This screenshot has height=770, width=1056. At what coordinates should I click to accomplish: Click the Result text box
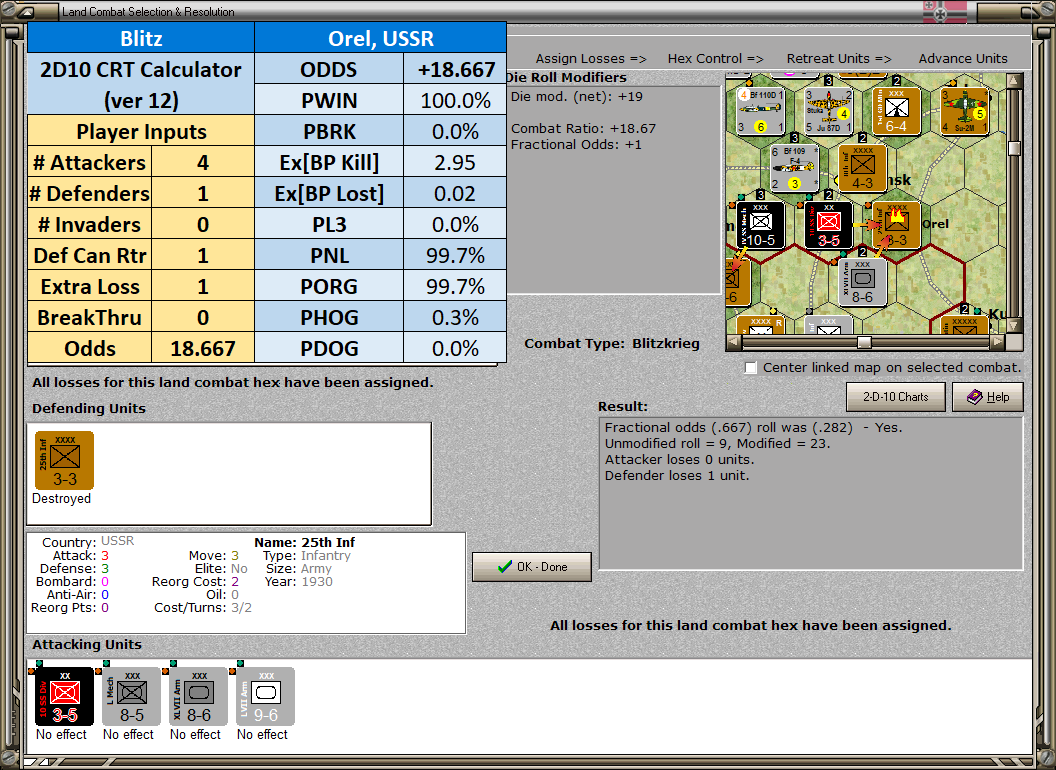811,493
